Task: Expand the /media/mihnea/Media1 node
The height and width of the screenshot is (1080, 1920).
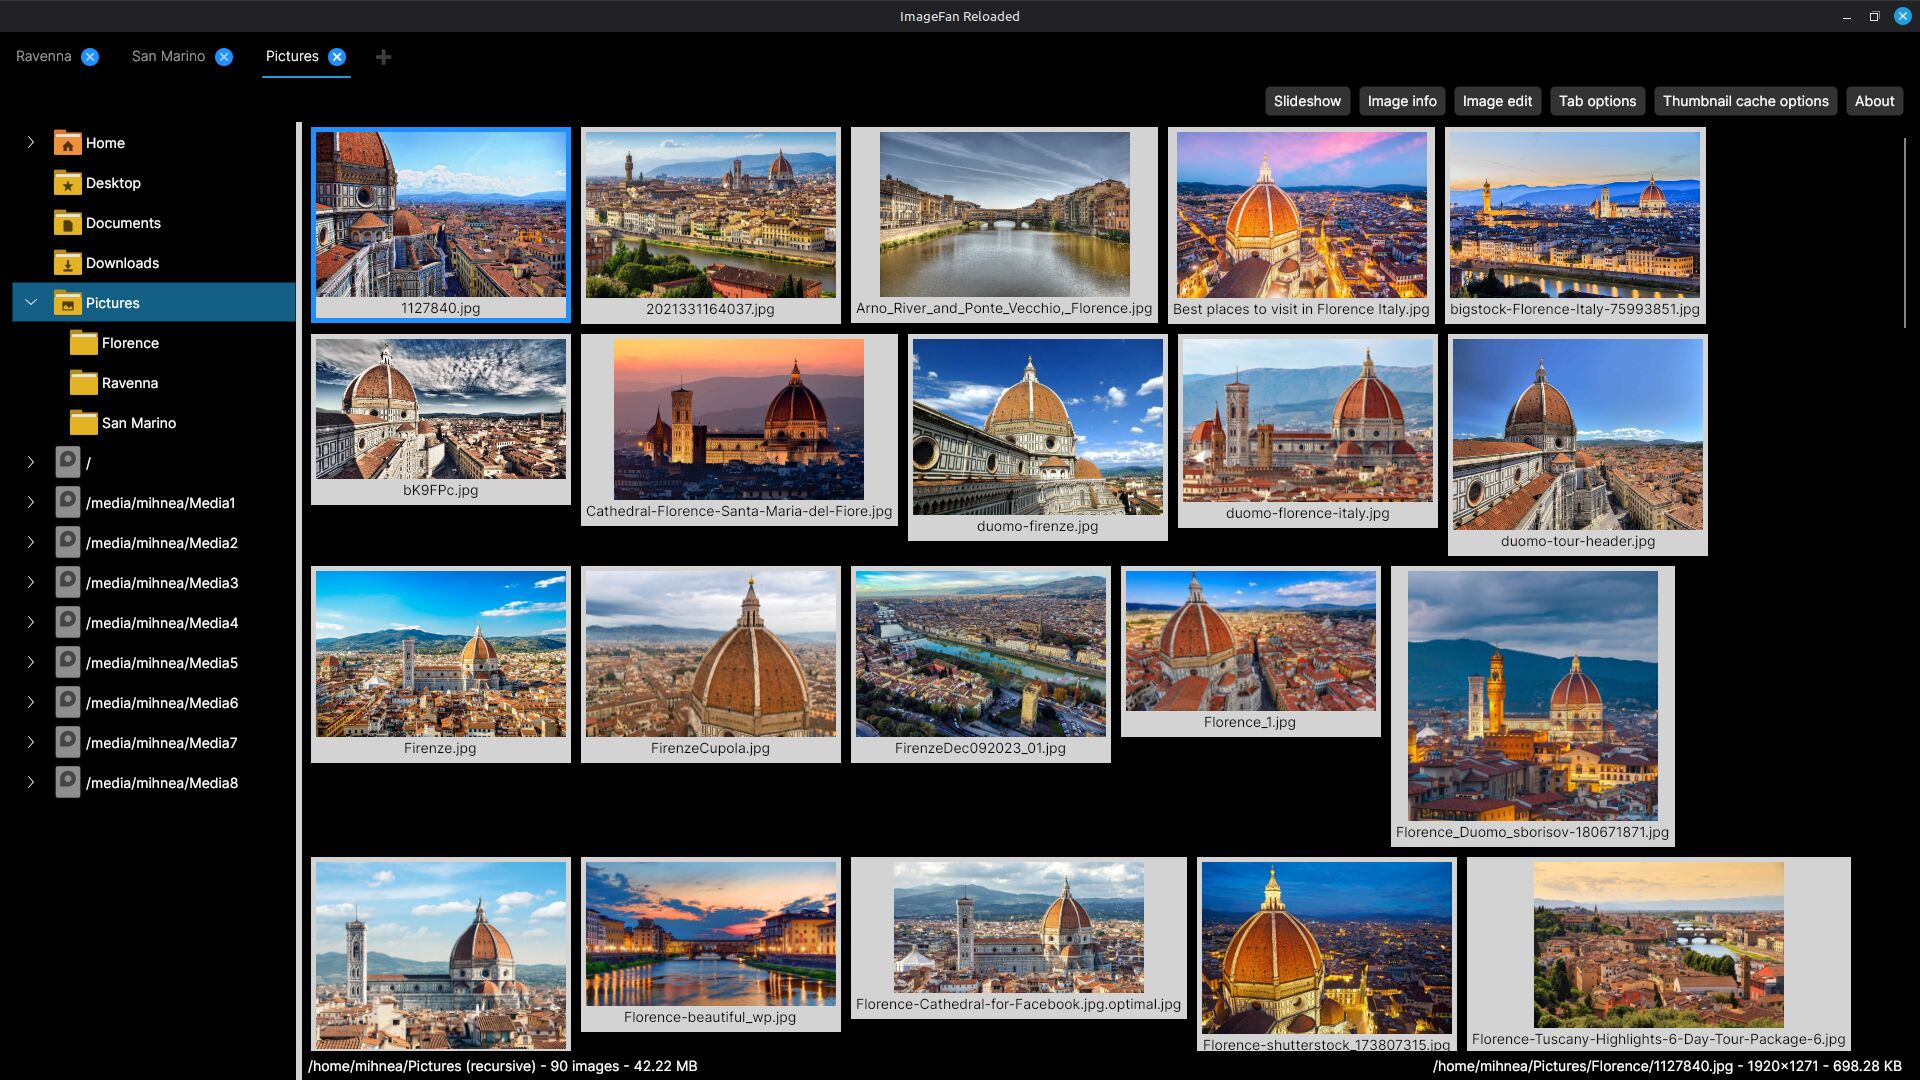Action: tap(31, 503)
